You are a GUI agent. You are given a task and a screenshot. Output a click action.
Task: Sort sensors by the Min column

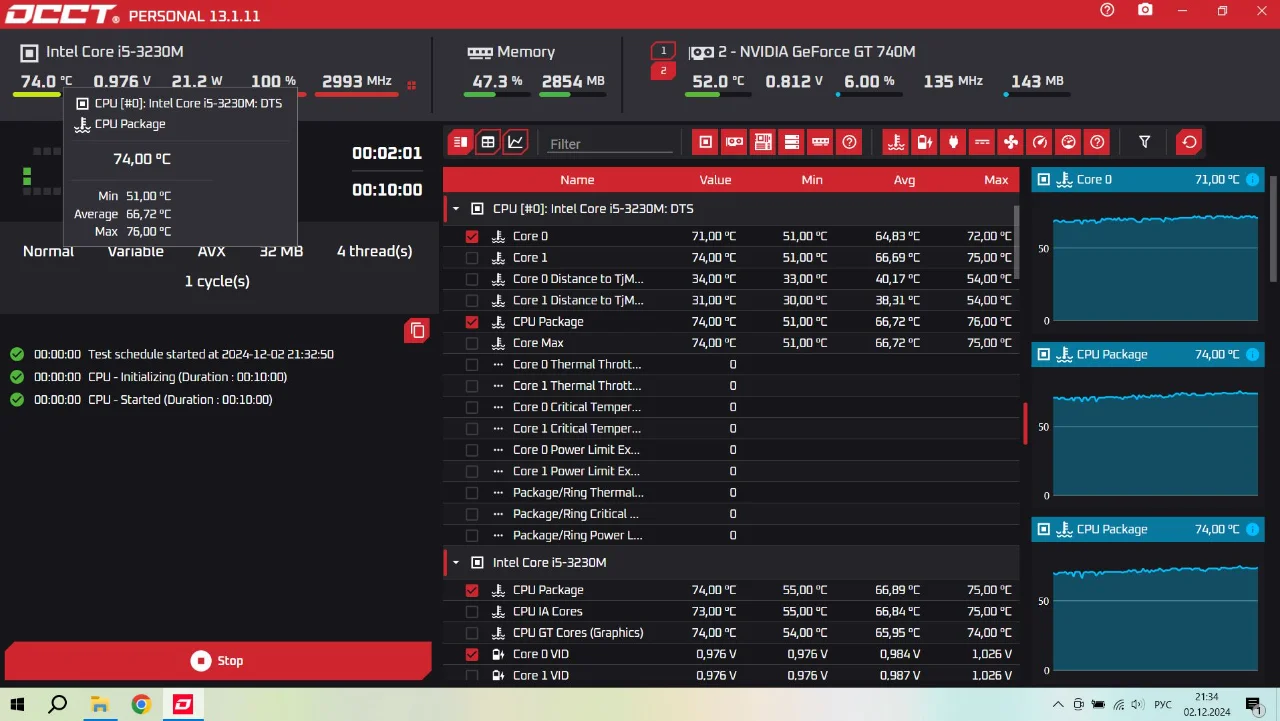click(812, 180)
